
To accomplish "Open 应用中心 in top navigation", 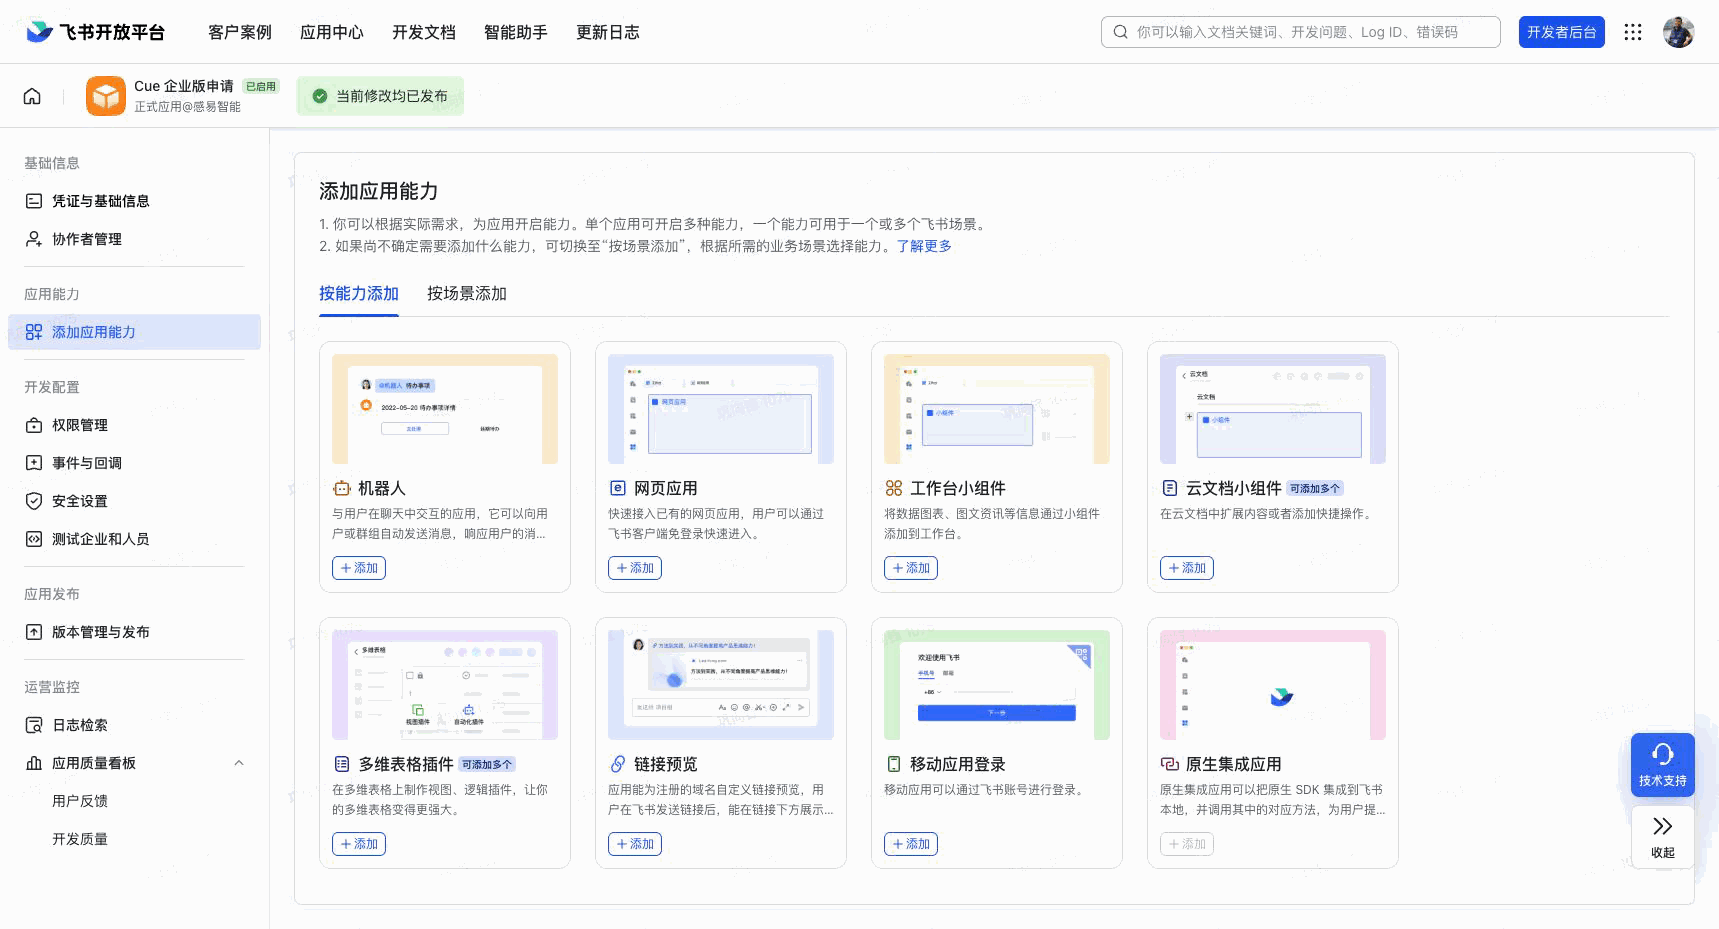I will [332, 32].
